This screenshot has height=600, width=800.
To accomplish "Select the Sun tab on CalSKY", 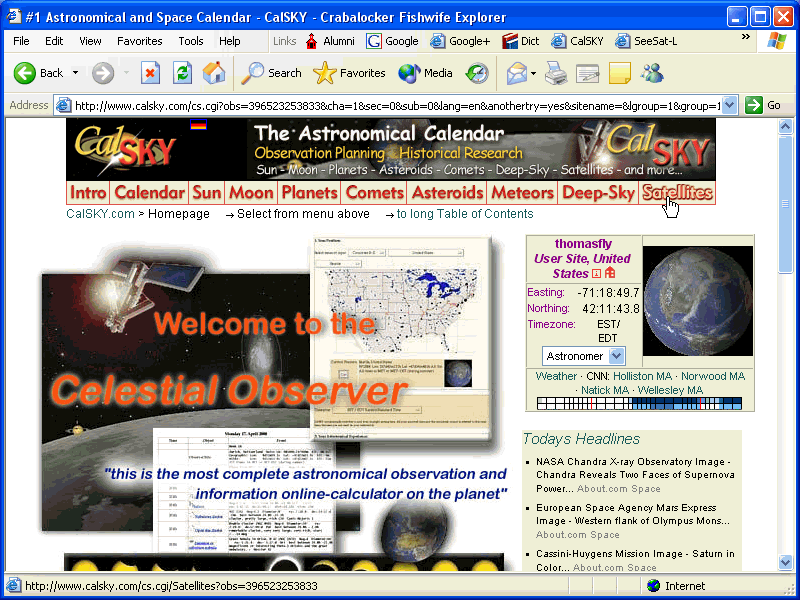I will click(x=207, y=193).
